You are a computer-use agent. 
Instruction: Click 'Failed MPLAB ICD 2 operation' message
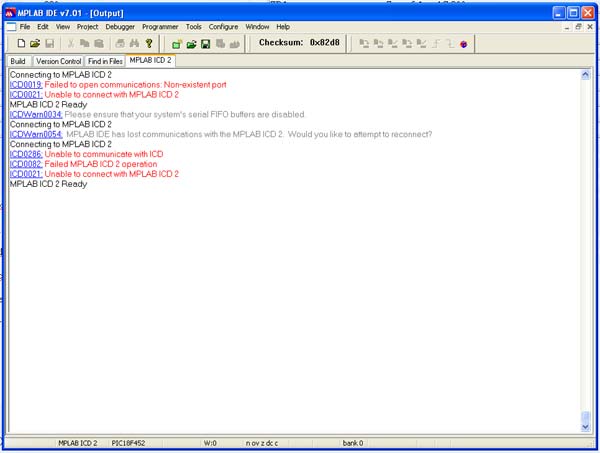[x=101, y=165]
